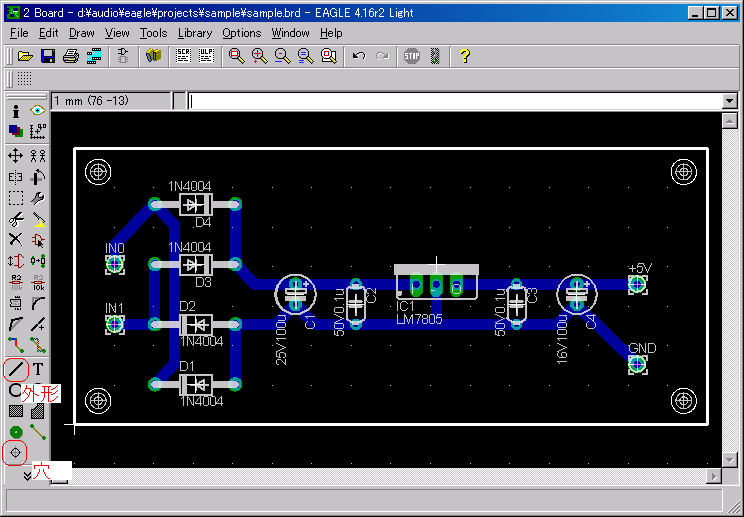Select the Cut scissors tool
Image resolution: width=744 pixels, height=517 pixels.
[16, 220]
